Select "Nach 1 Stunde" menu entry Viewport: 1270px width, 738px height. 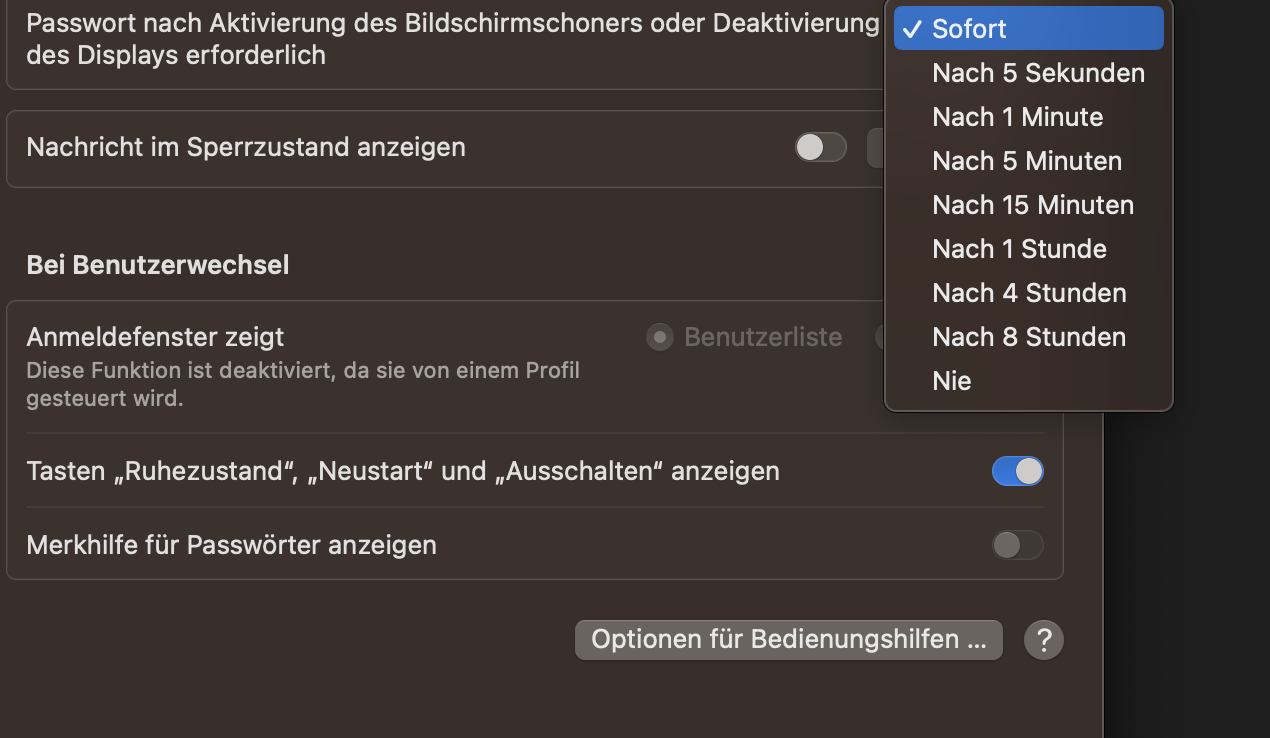[x=1019, y=249]
